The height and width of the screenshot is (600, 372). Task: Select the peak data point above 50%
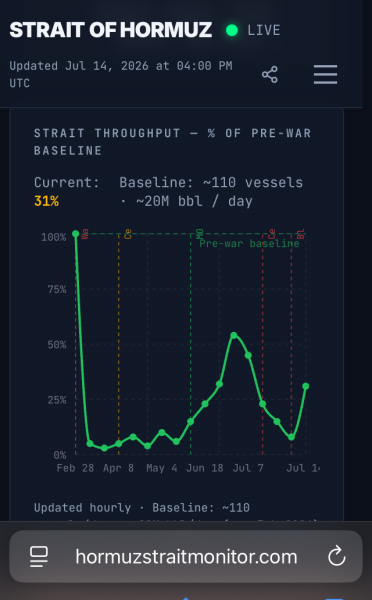click(x=234, y=336)
